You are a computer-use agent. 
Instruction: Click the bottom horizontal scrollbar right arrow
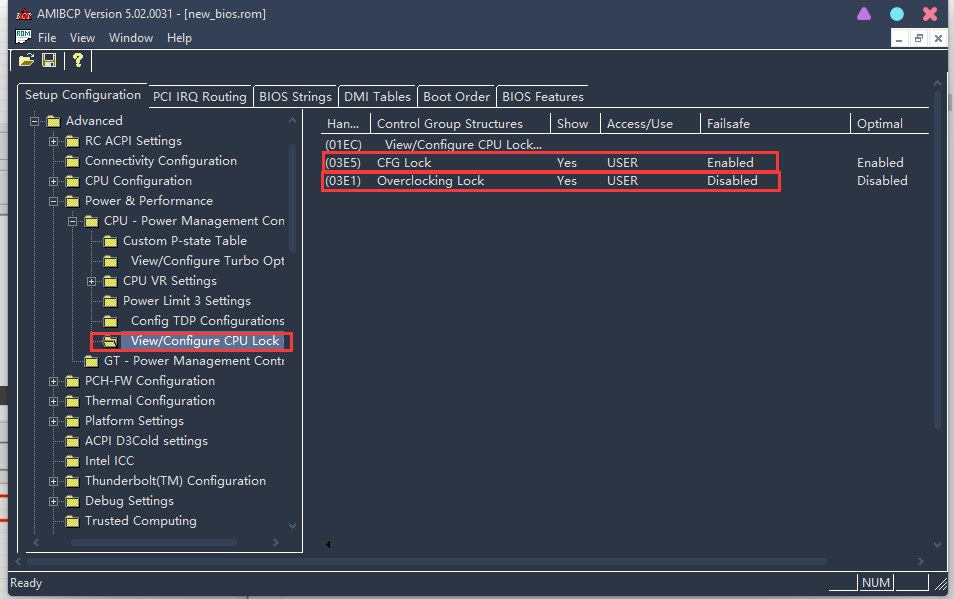[x=921, y=561]
